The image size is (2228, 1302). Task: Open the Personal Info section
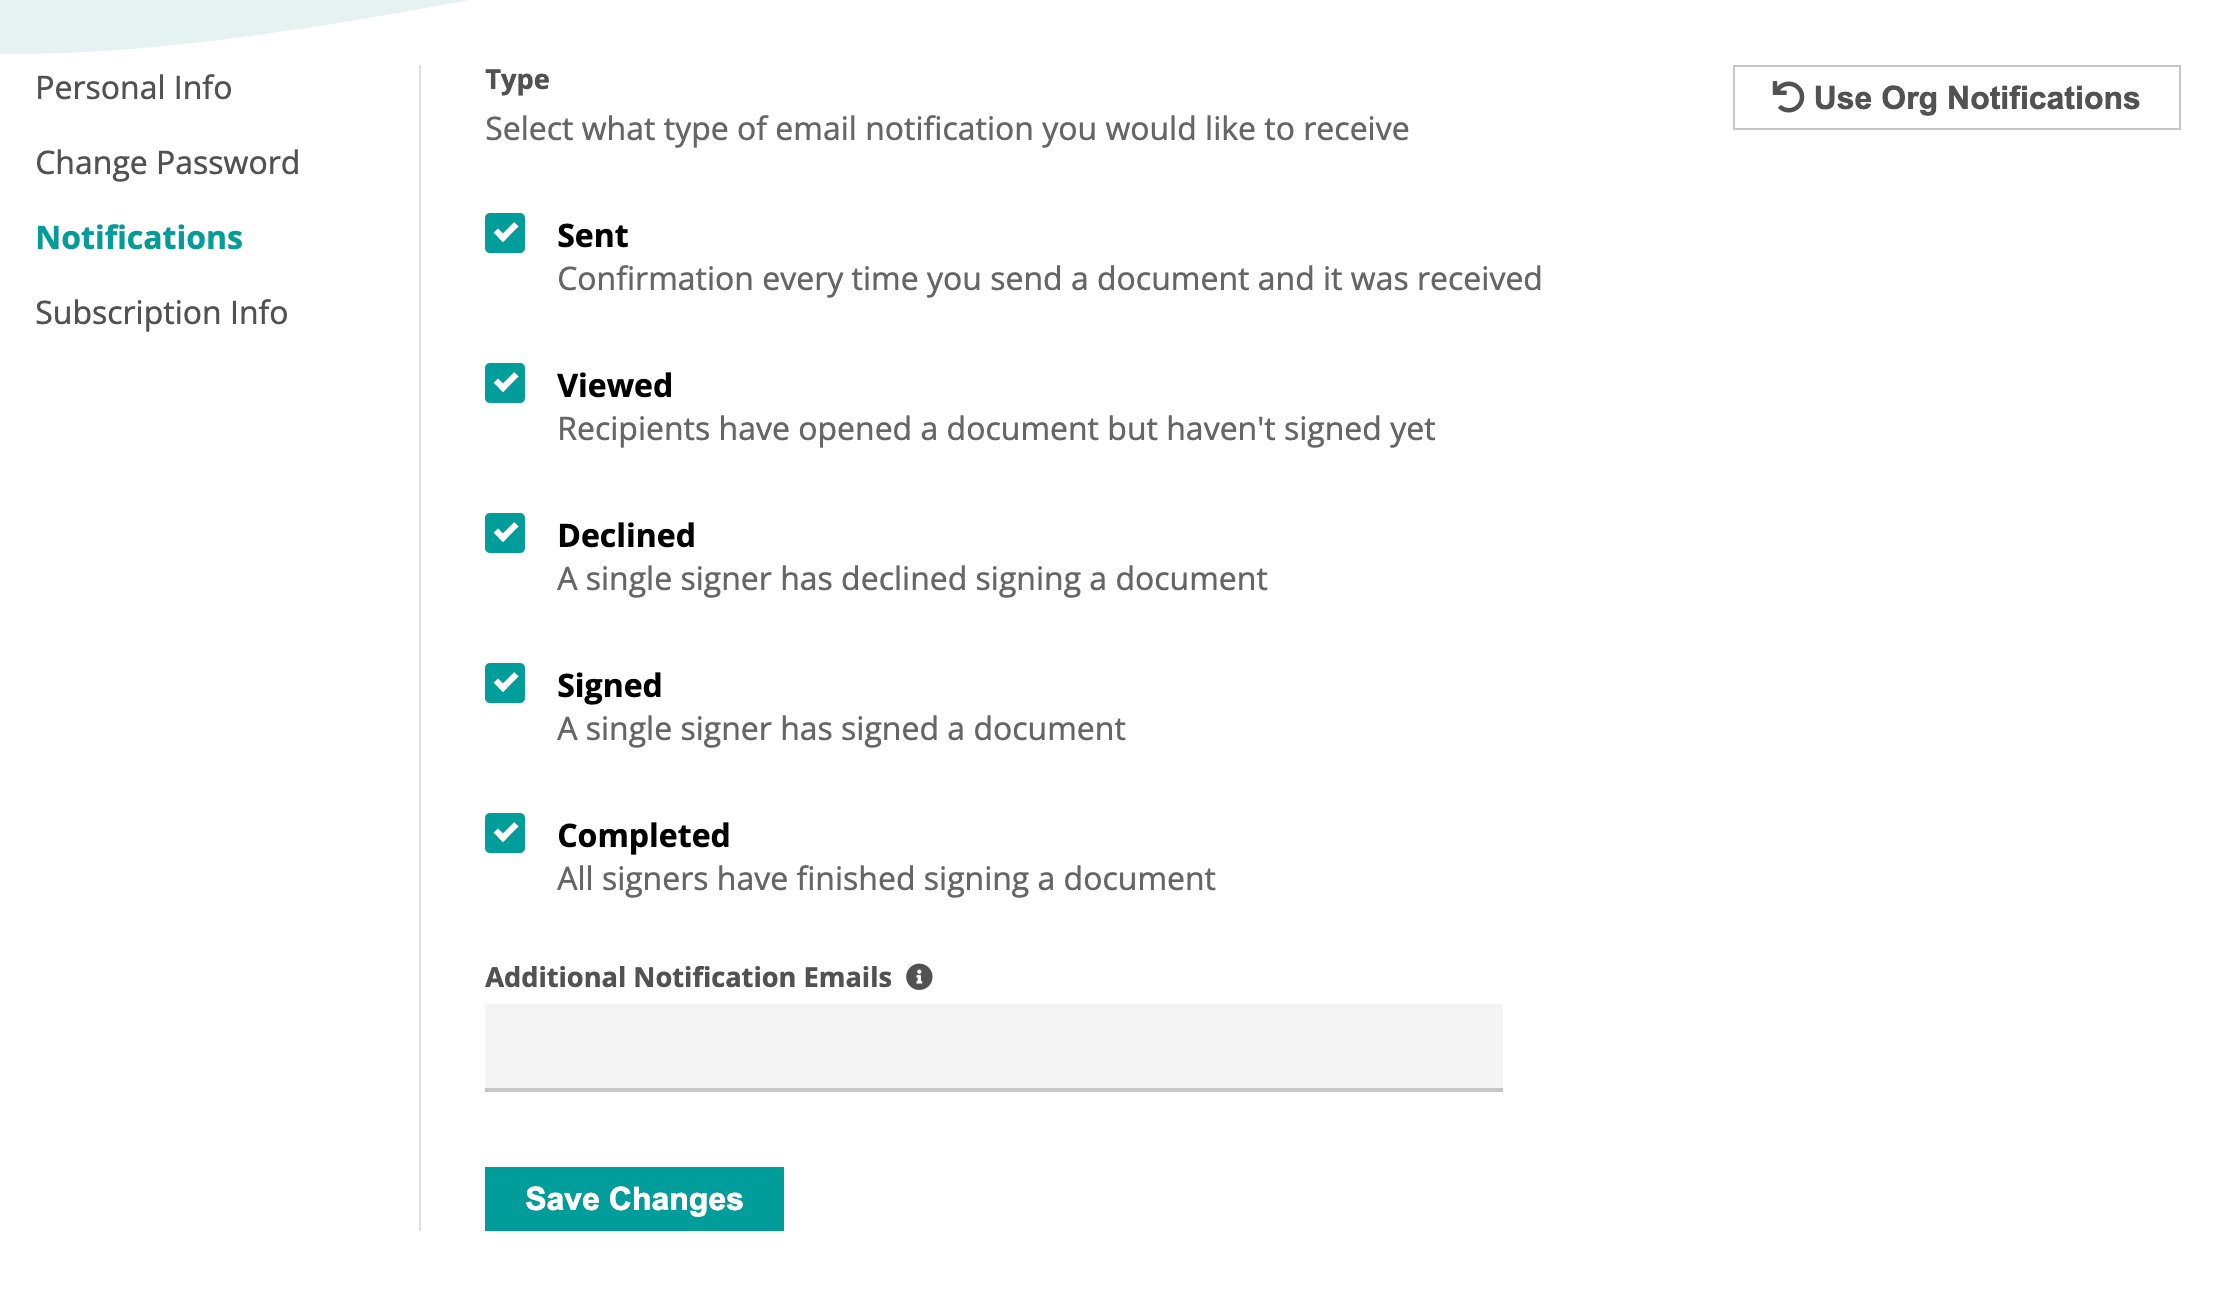(133, 87)
